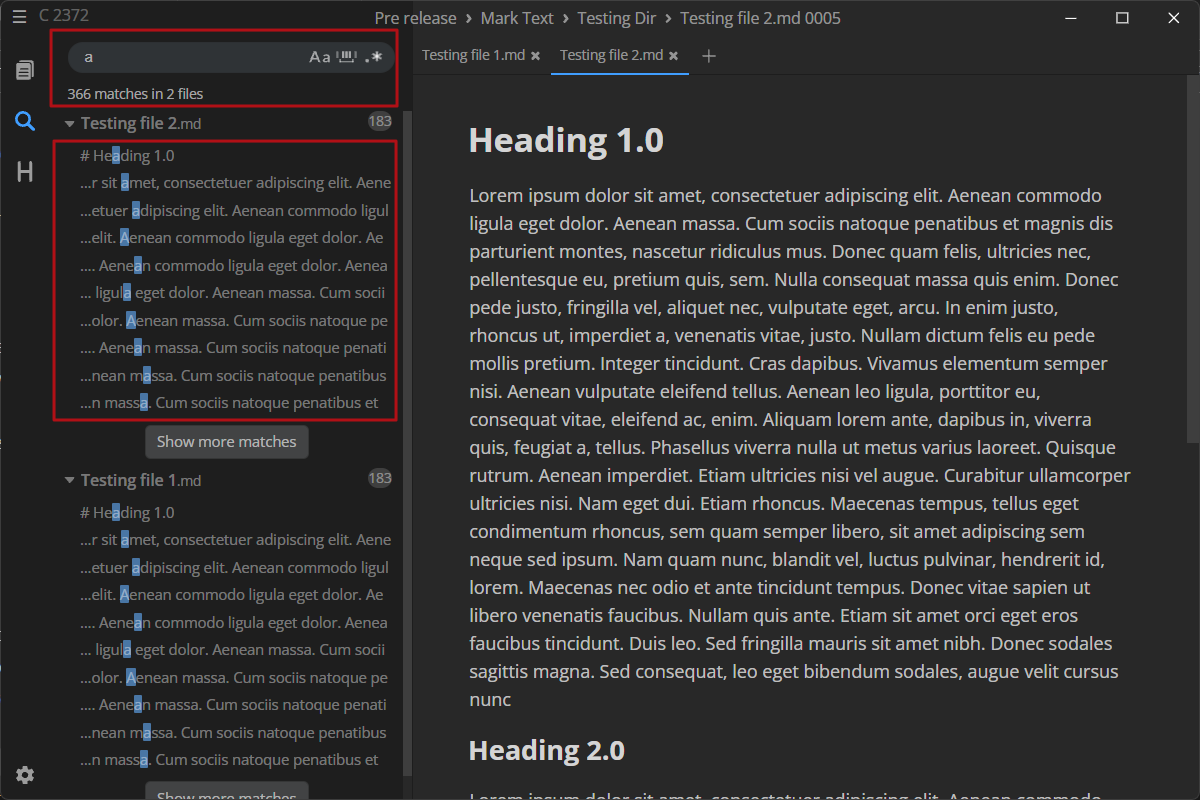The height and width of the screenshot is (800, 1200).
Task: Open the file explorer panel icon
Action: point(24,70)
